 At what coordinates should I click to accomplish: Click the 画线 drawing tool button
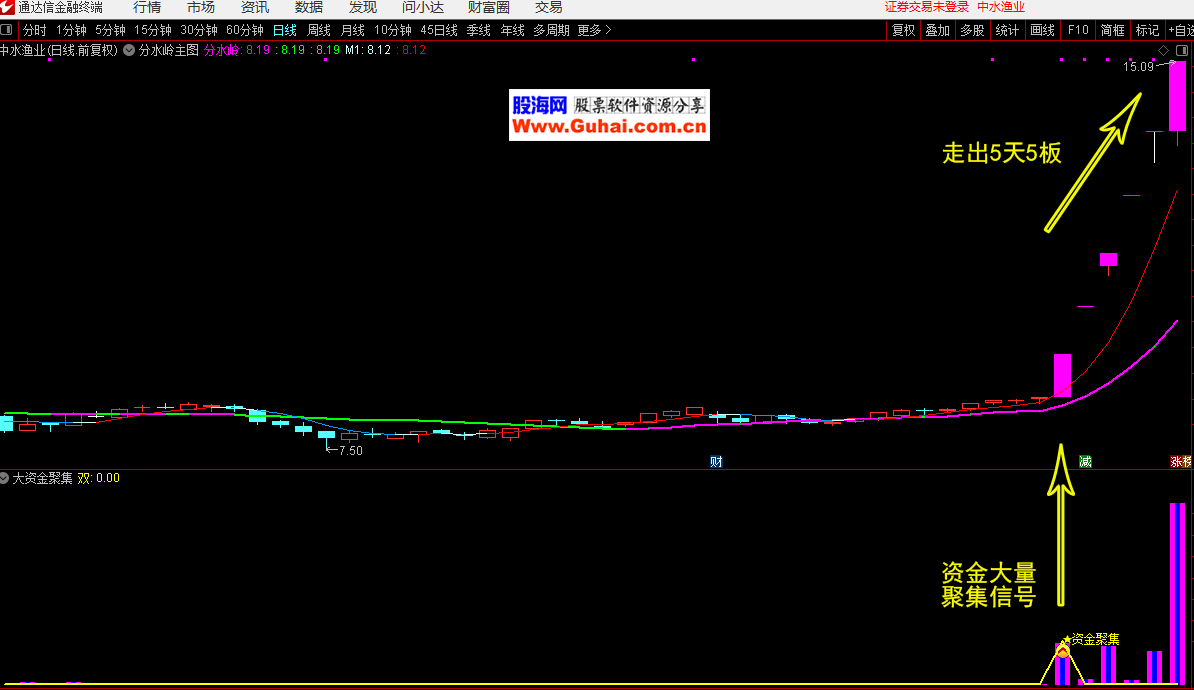[1043, 31]
